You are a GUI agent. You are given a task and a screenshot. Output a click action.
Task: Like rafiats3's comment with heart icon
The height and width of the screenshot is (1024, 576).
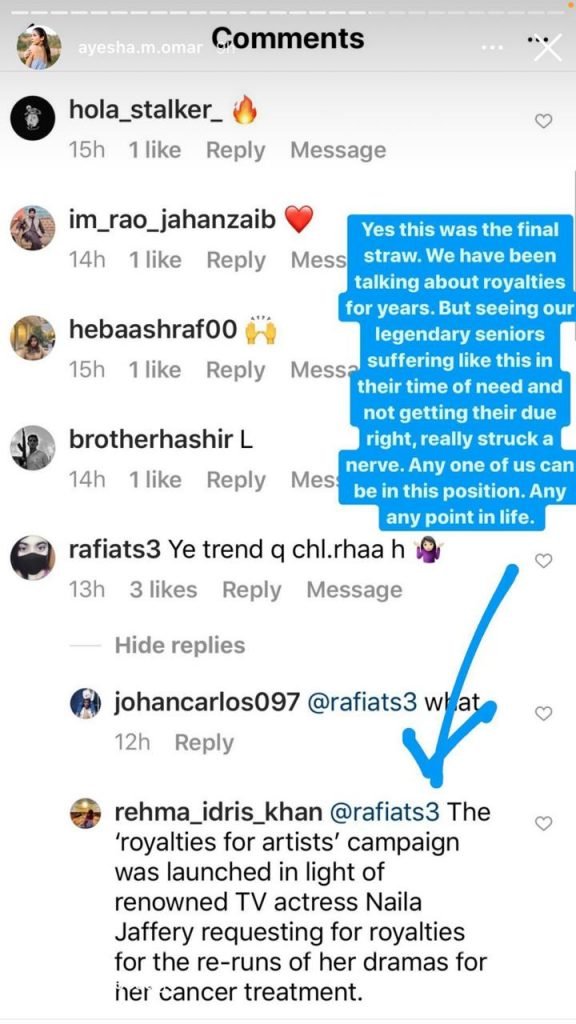click(x=543, y=560)
